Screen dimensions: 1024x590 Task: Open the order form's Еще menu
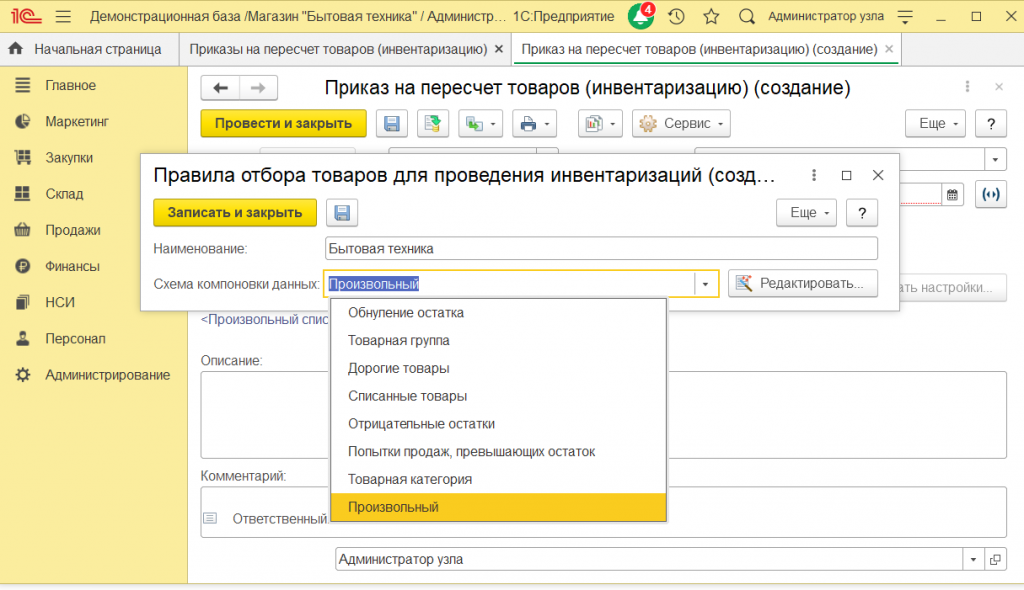tap(935, 123)
